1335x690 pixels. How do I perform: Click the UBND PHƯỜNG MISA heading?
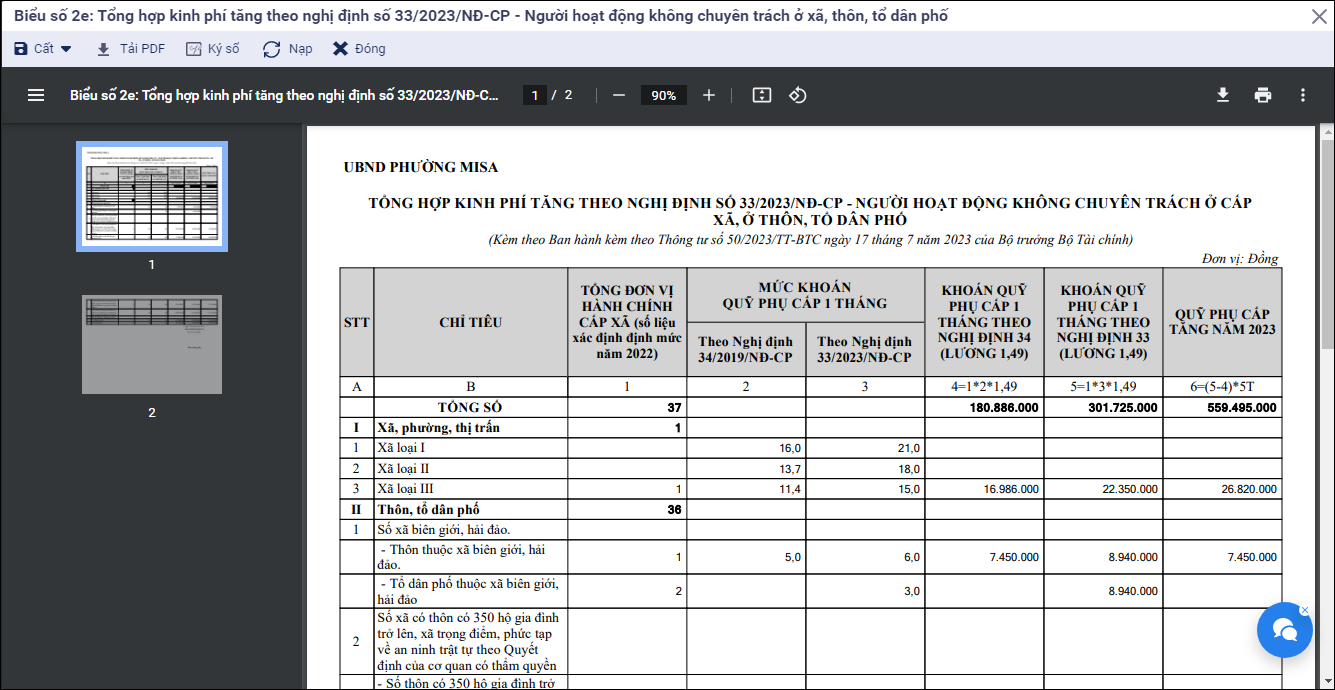click(x=421, y=167)
